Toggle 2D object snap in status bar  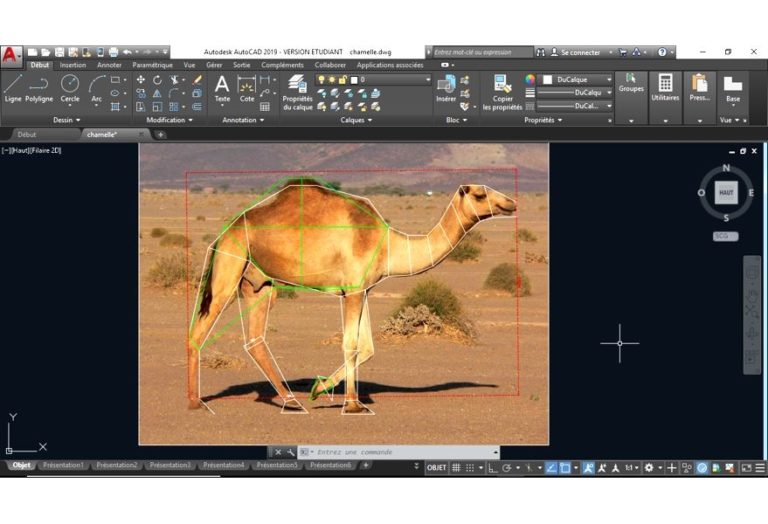click(565, 468)
